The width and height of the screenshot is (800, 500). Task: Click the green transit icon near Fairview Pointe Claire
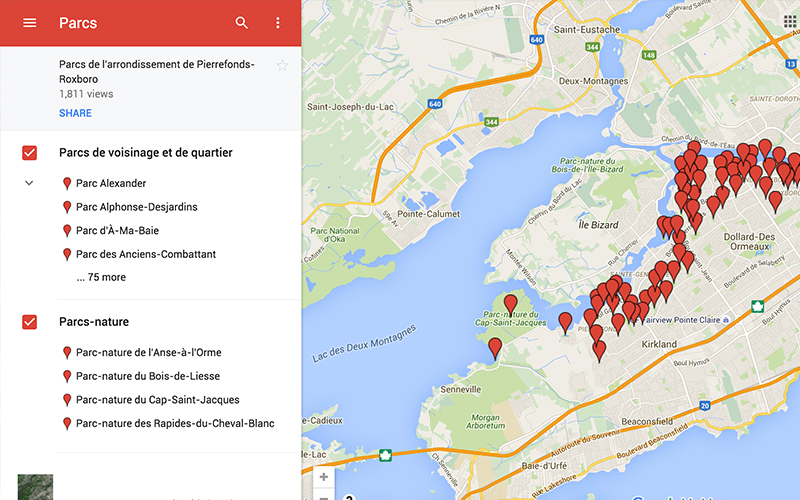pyautogui.click(x=757, y=307)
